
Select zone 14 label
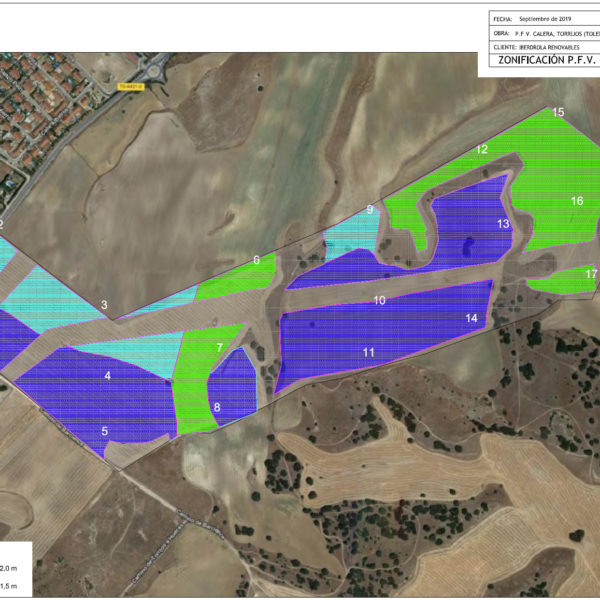coord(471,318)
